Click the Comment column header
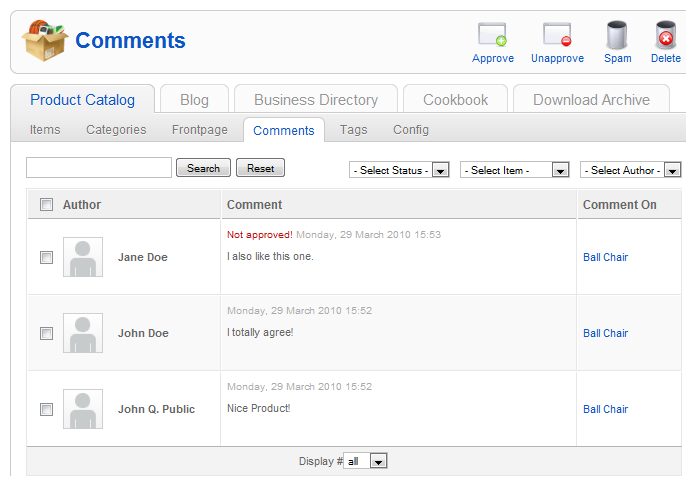The image size is (696, 486). coord(254,205)
